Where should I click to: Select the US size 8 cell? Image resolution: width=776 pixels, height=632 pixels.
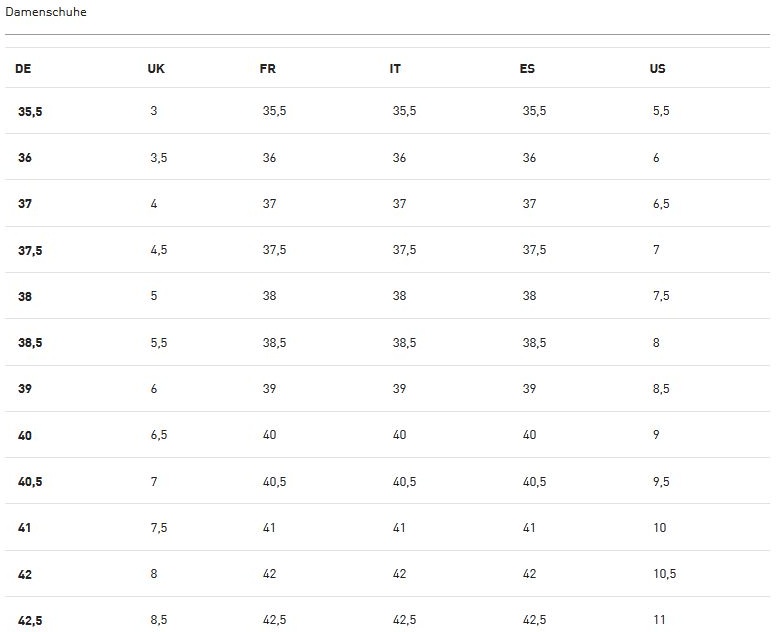(x=656, y=343)
